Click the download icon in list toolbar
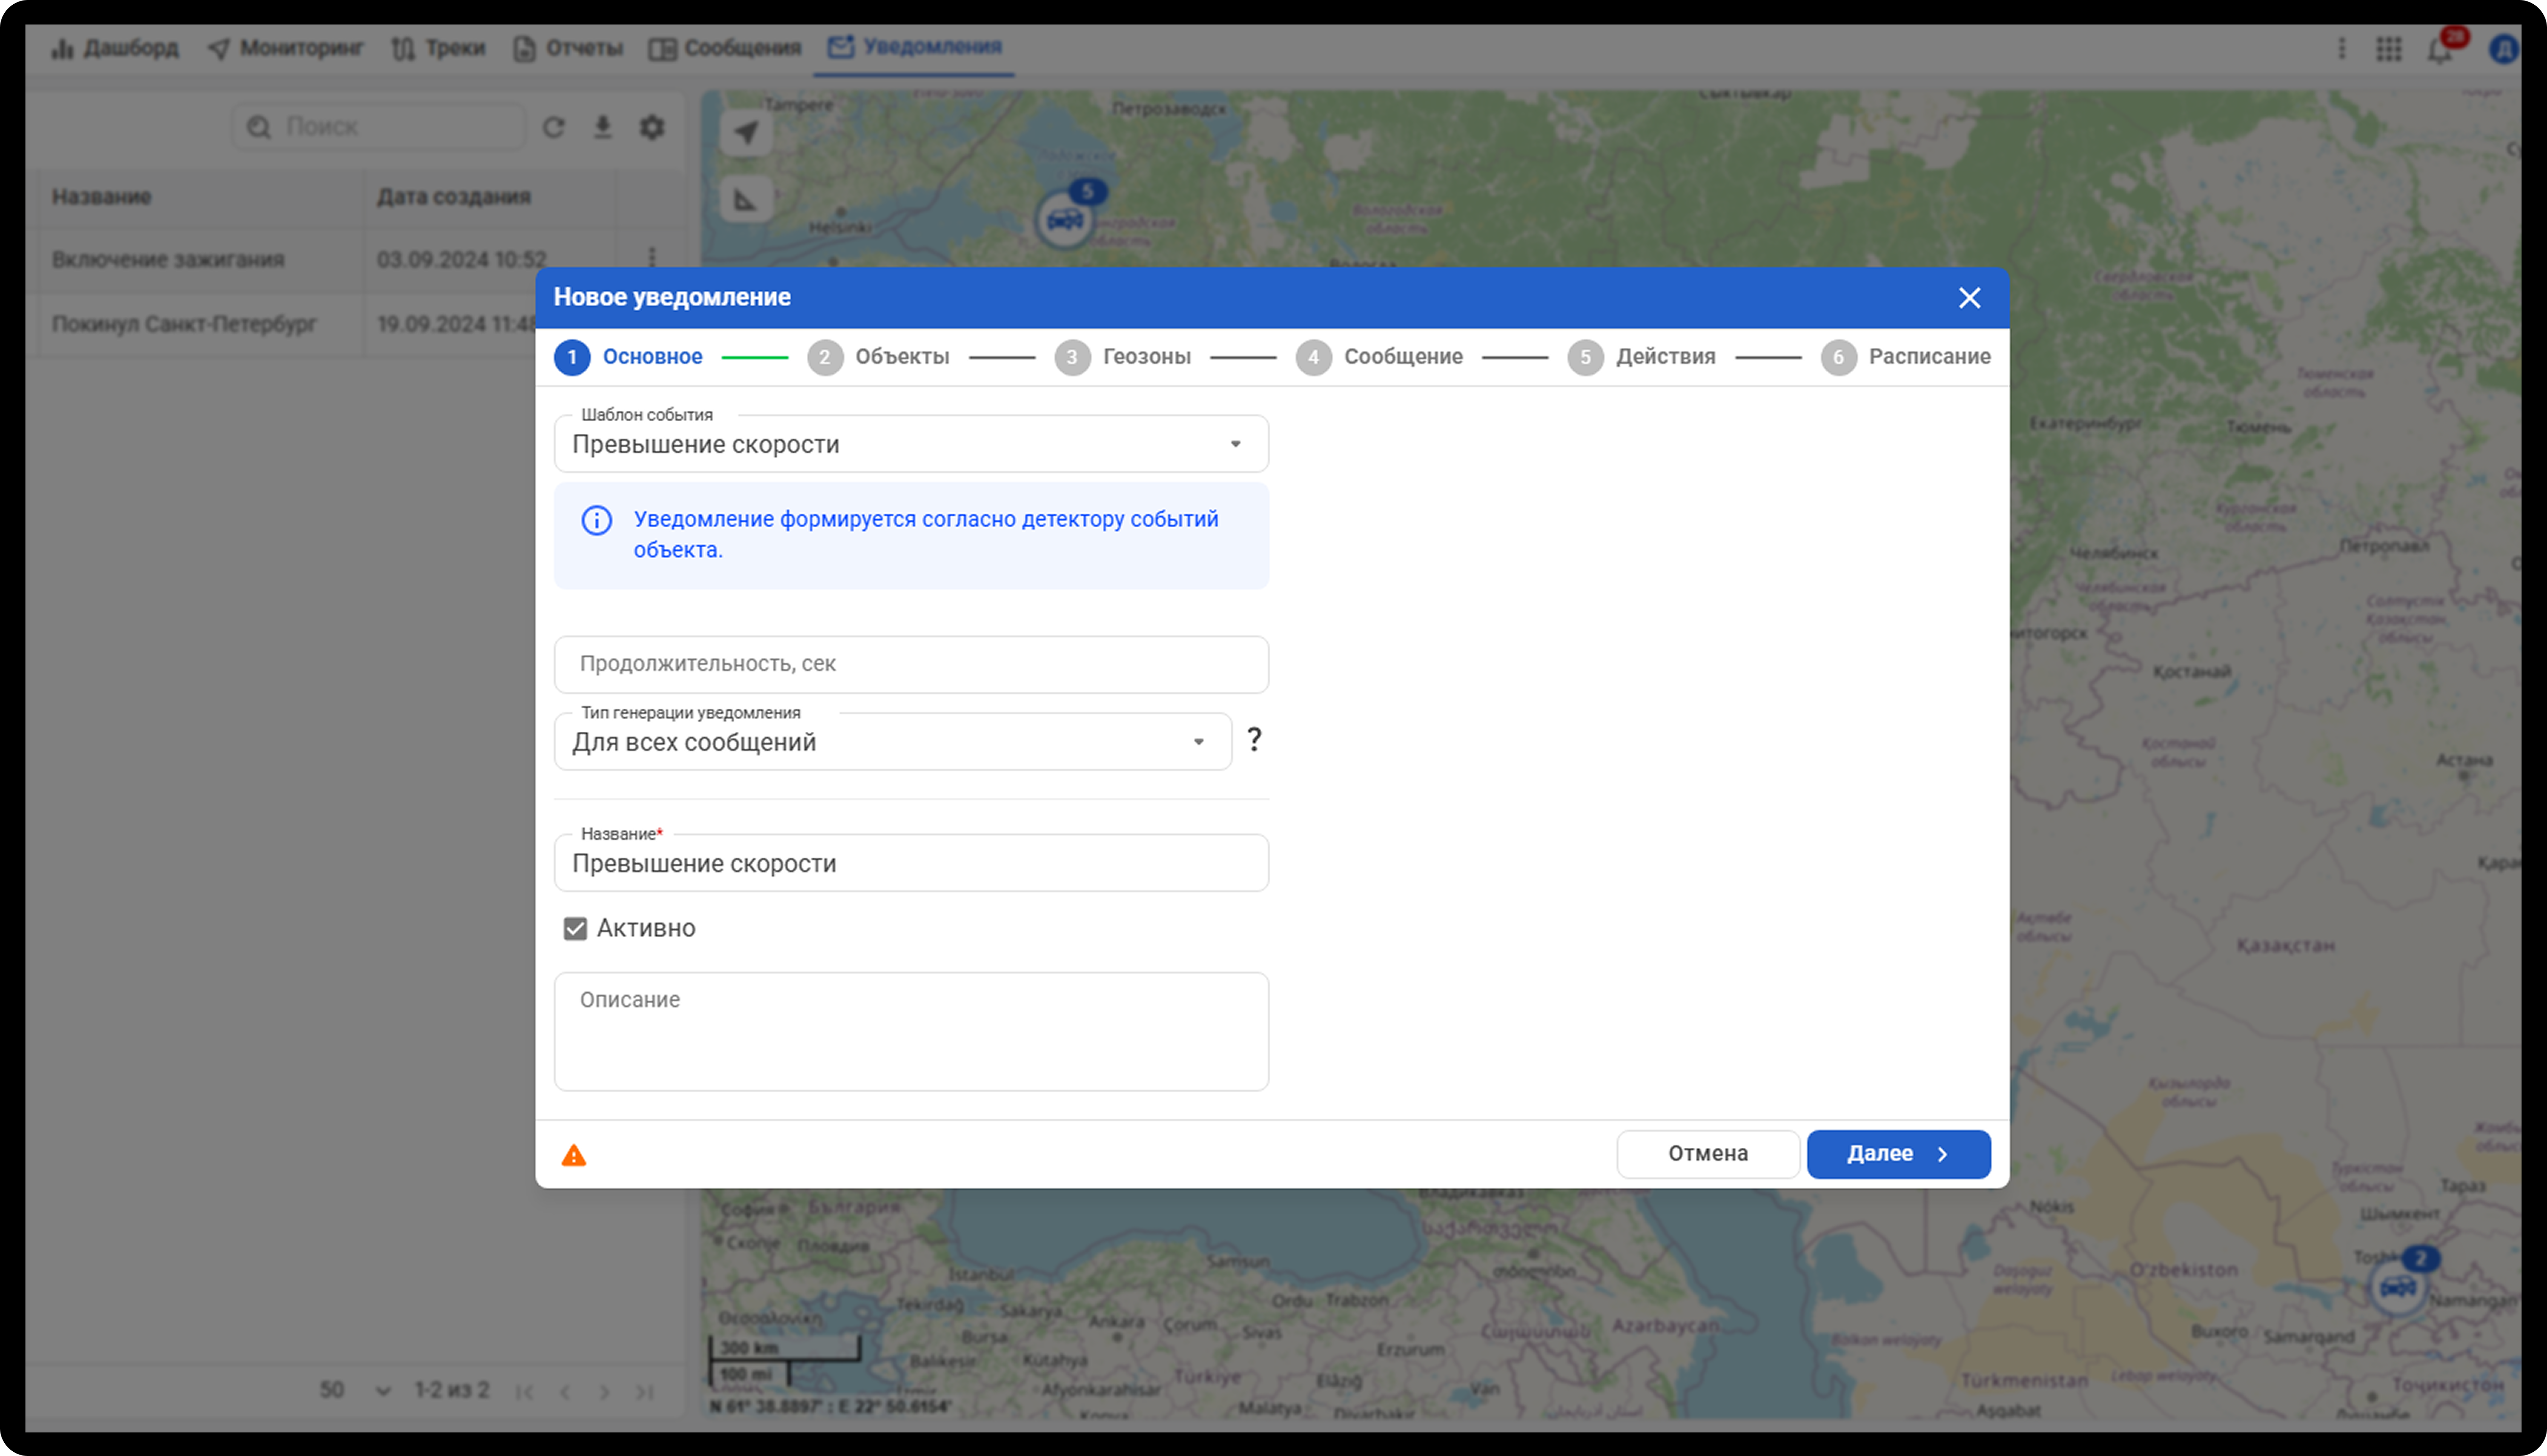 point(603,127)
